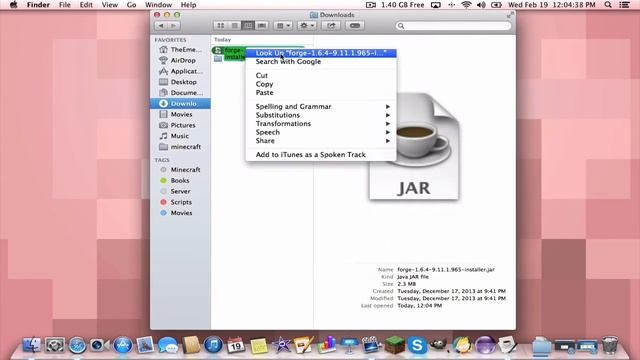Open the Edit menu

click(86, 5)
